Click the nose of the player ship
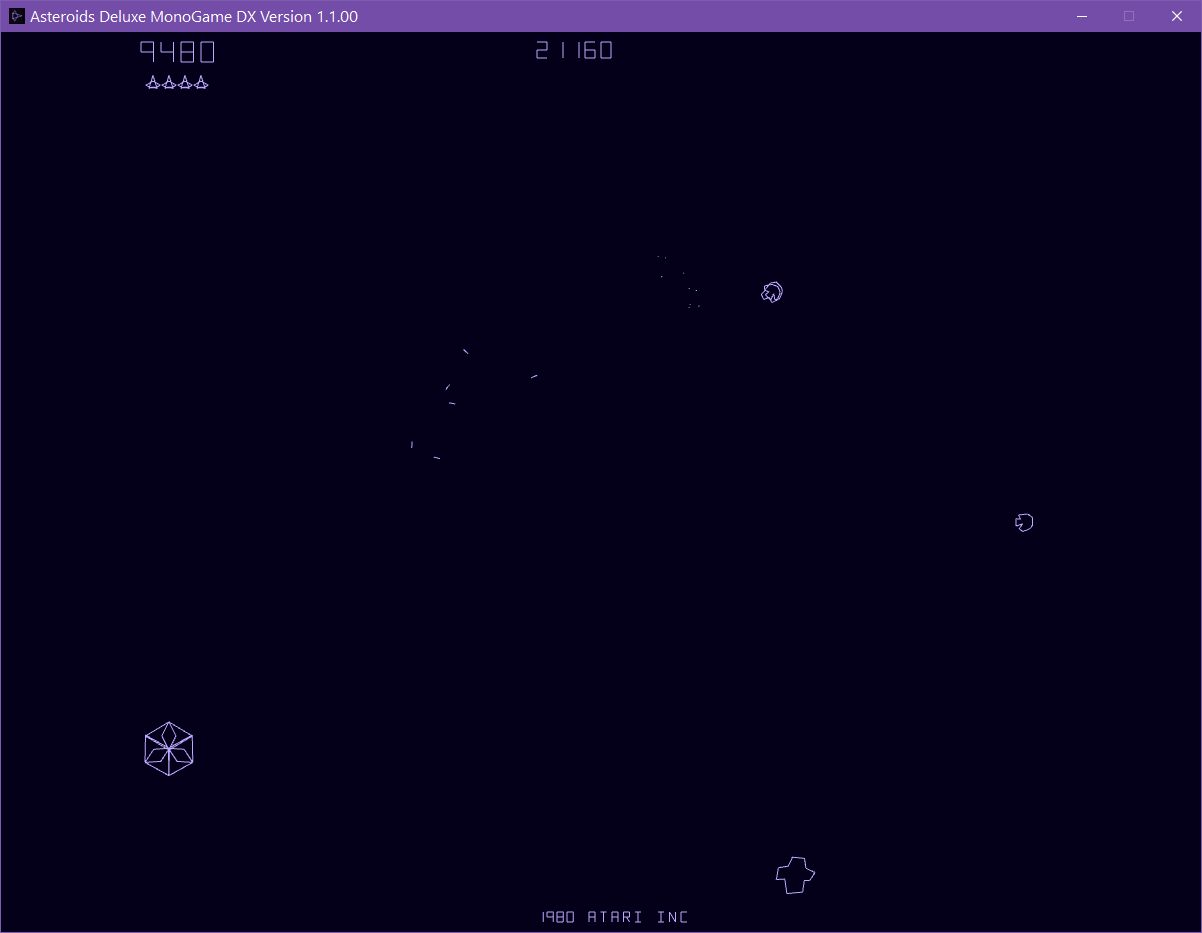Viewport: 1202px width, 933px height. pyautogui.click(x=795, y=858)
